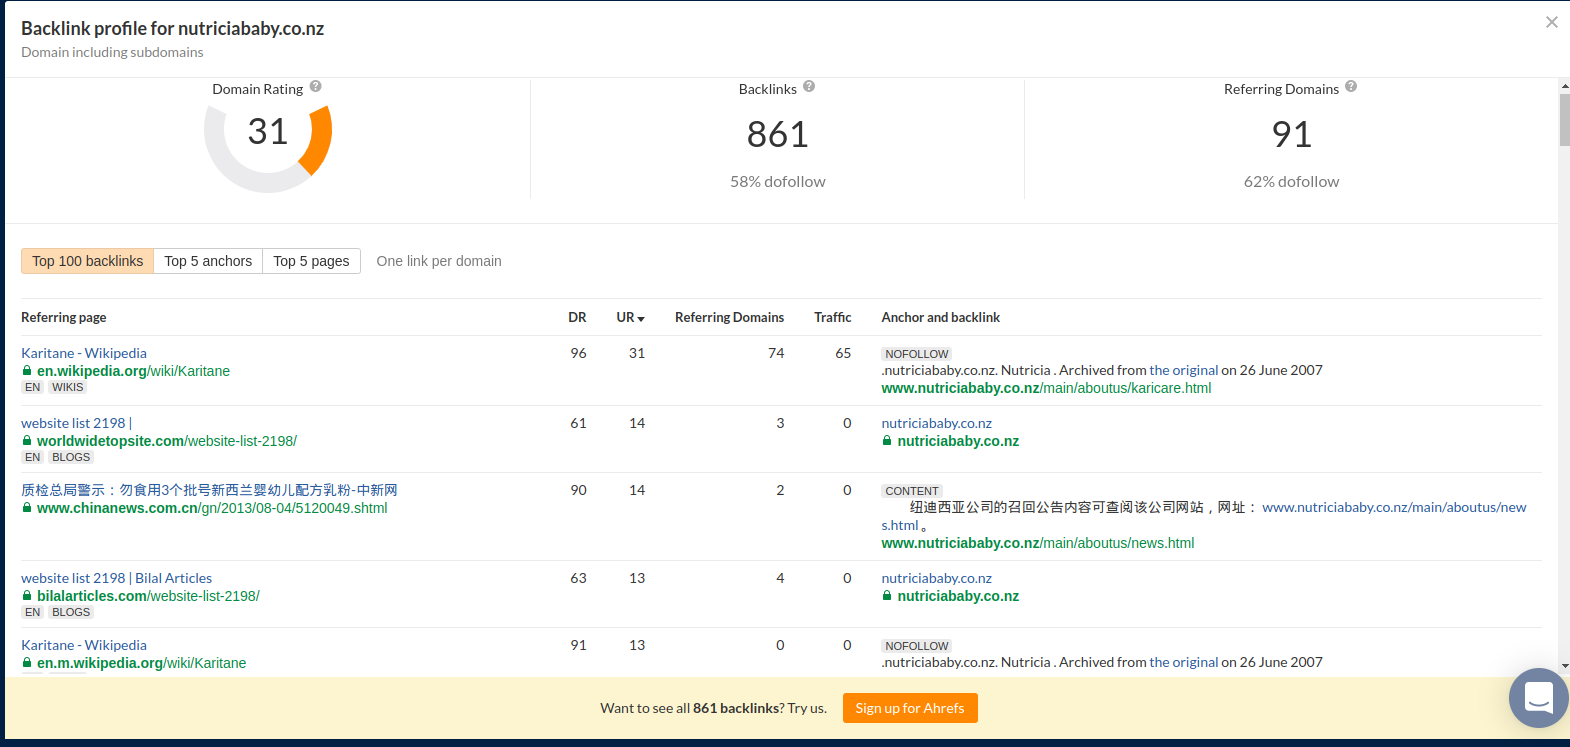Open the en.m.wikipedia.org/wiki/Karitane URL

(141, 663)
